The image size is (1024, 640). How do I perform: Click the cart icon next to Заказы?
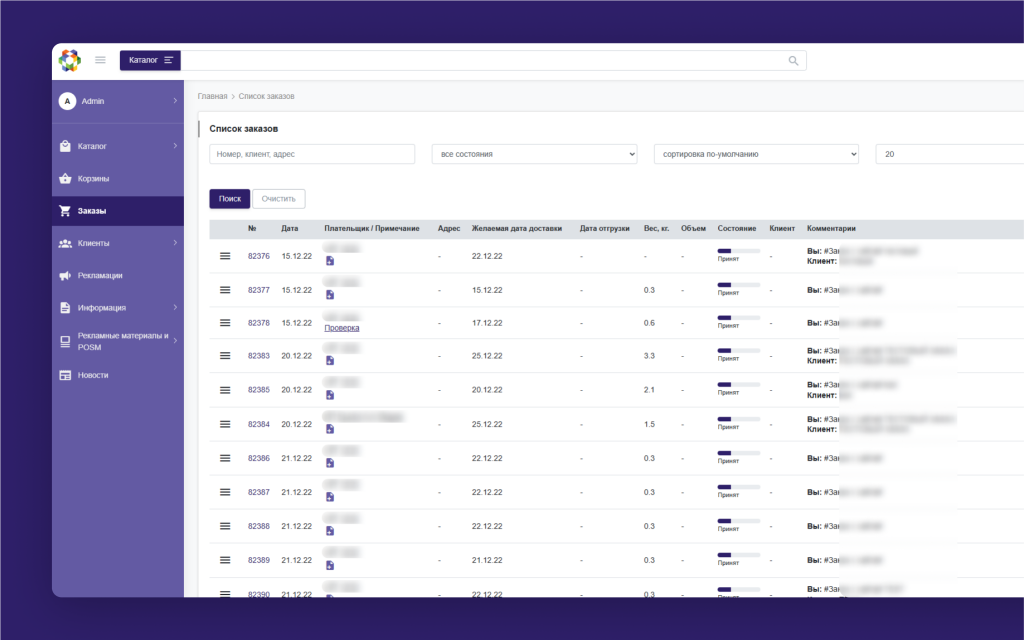point(65,211)
